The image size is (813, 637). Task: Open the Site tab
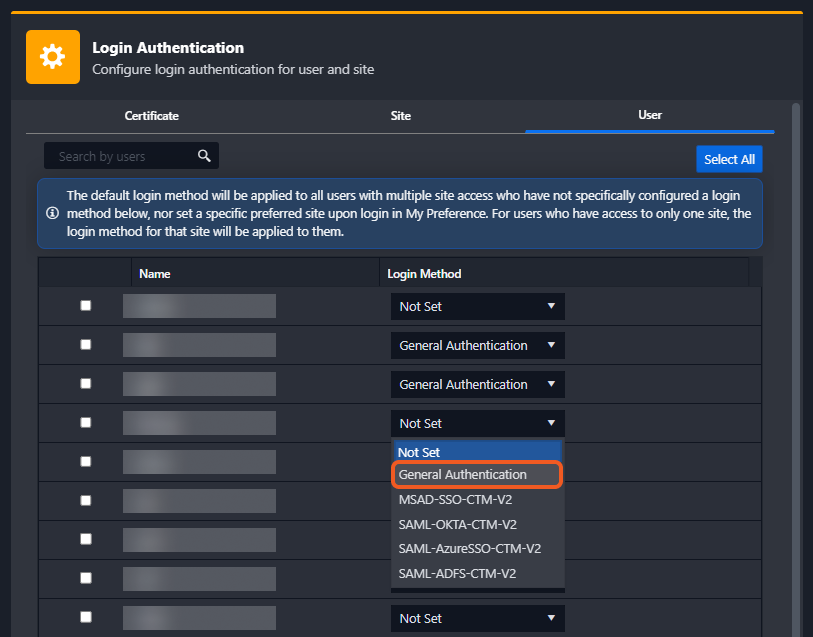pyautogui.click(x=400, y=116)
